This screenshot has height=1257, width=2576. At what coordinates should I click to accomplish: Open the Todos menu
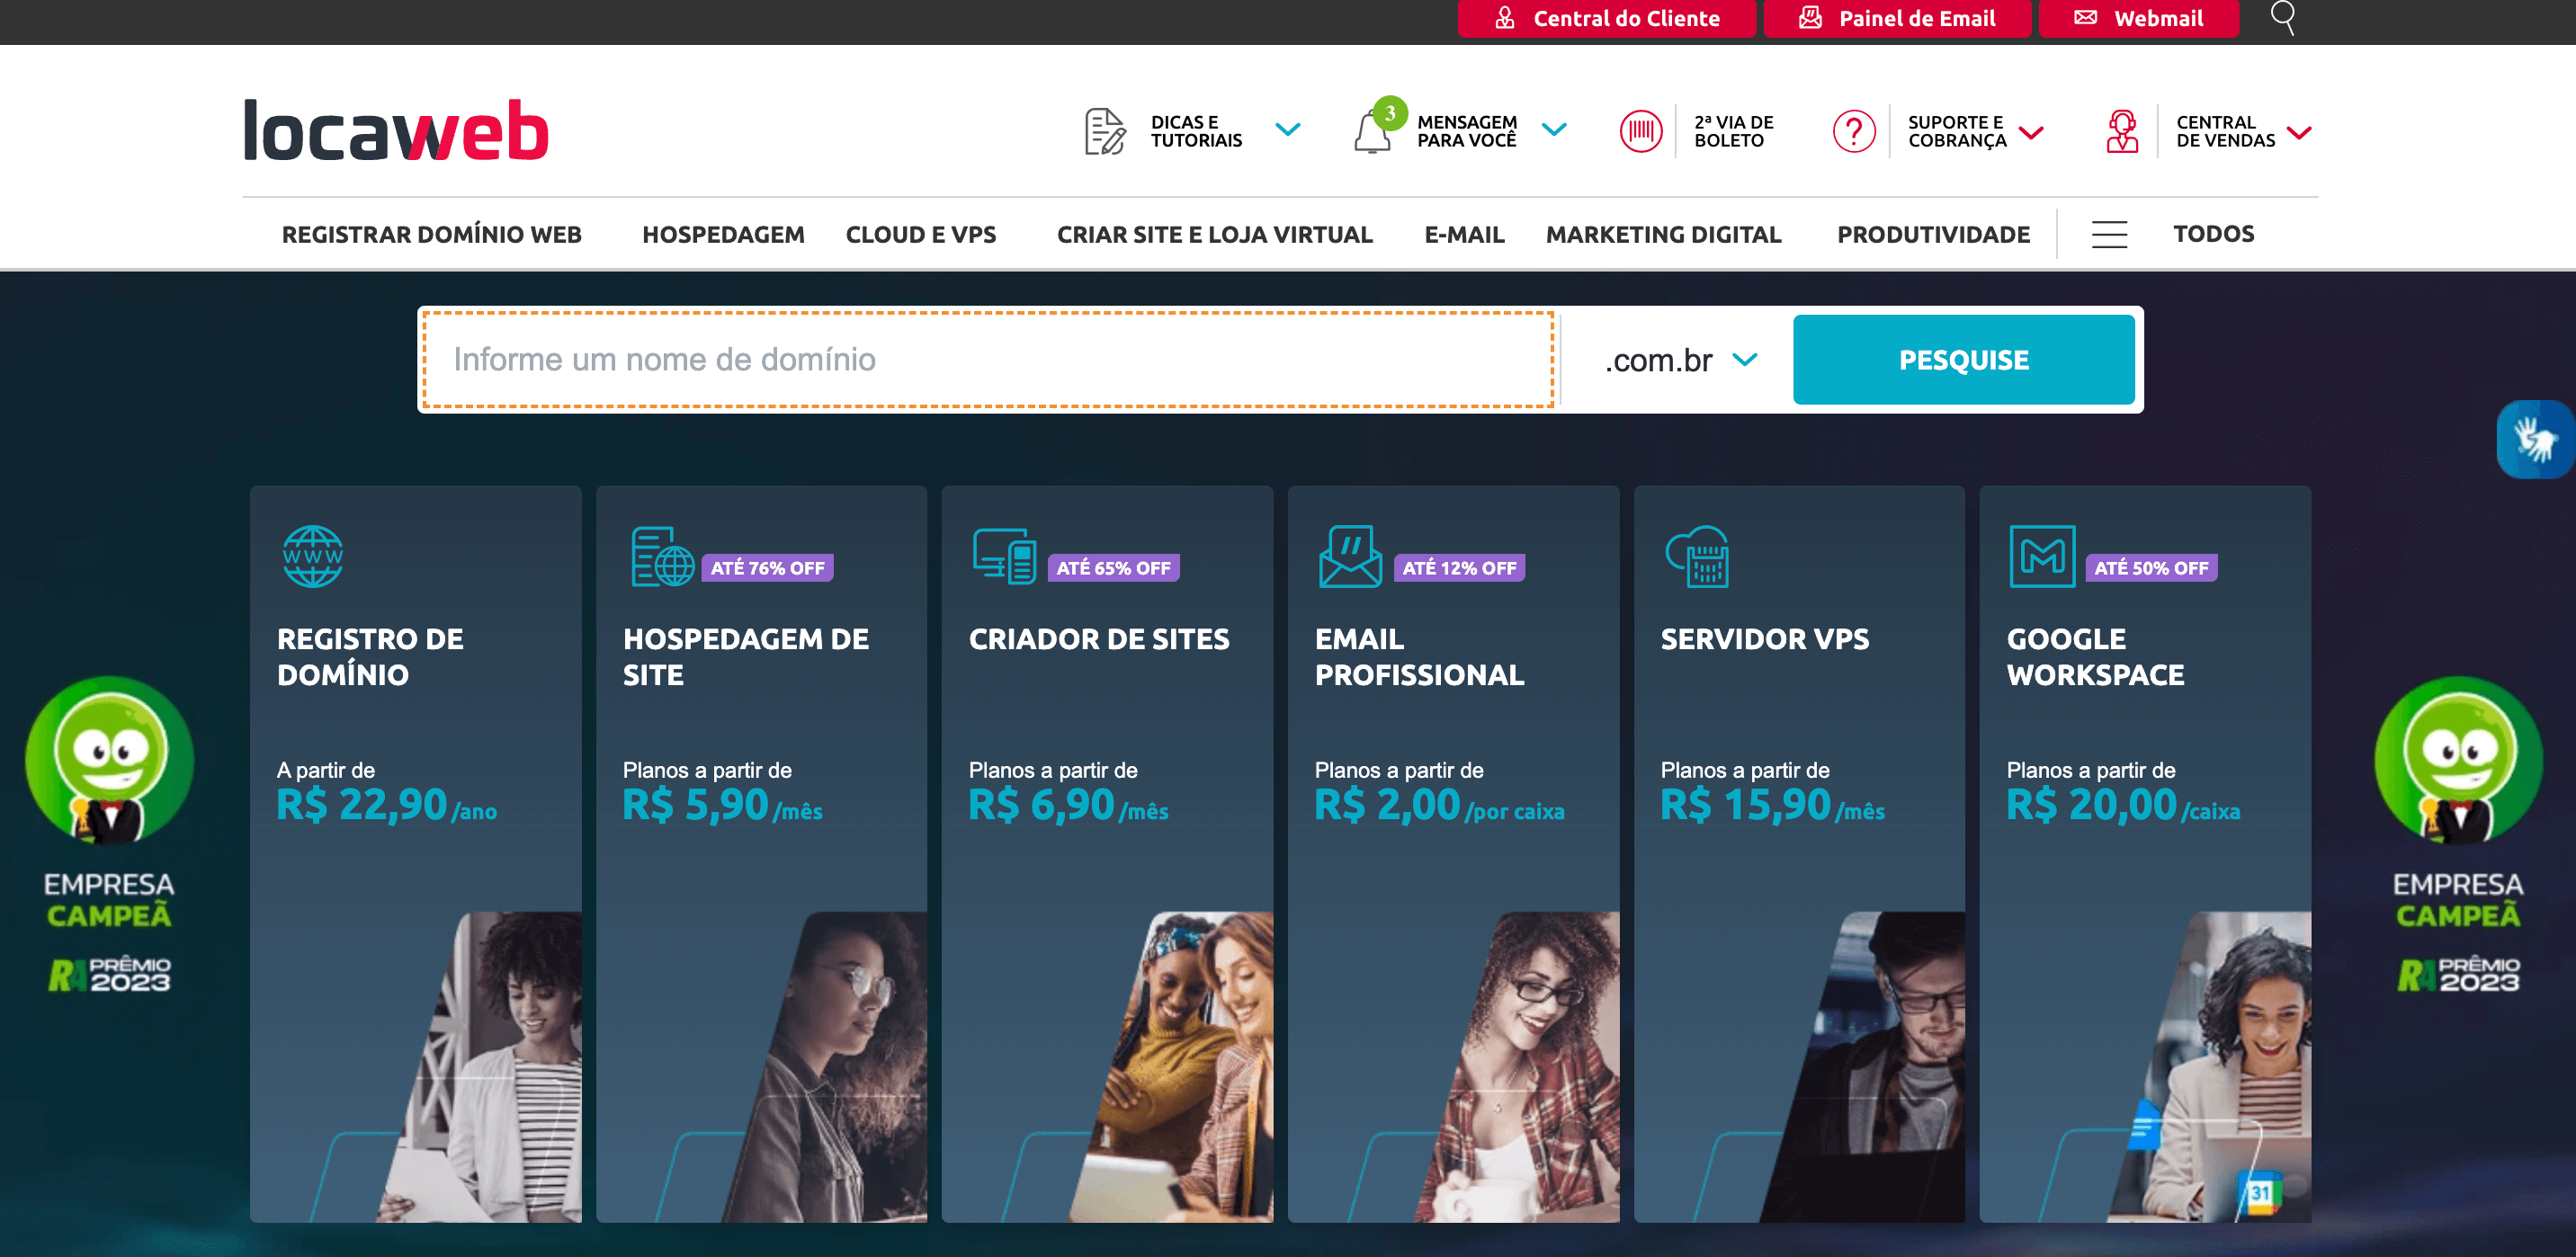coord(2213,234)
